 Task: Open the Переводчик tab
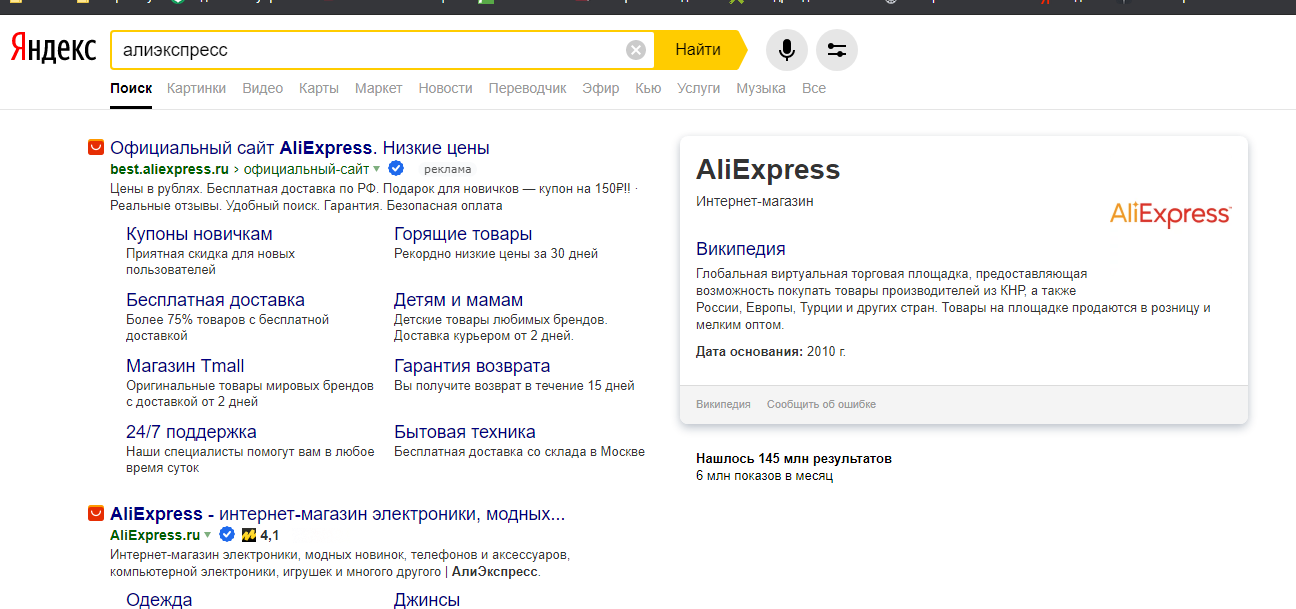(528, 88)
